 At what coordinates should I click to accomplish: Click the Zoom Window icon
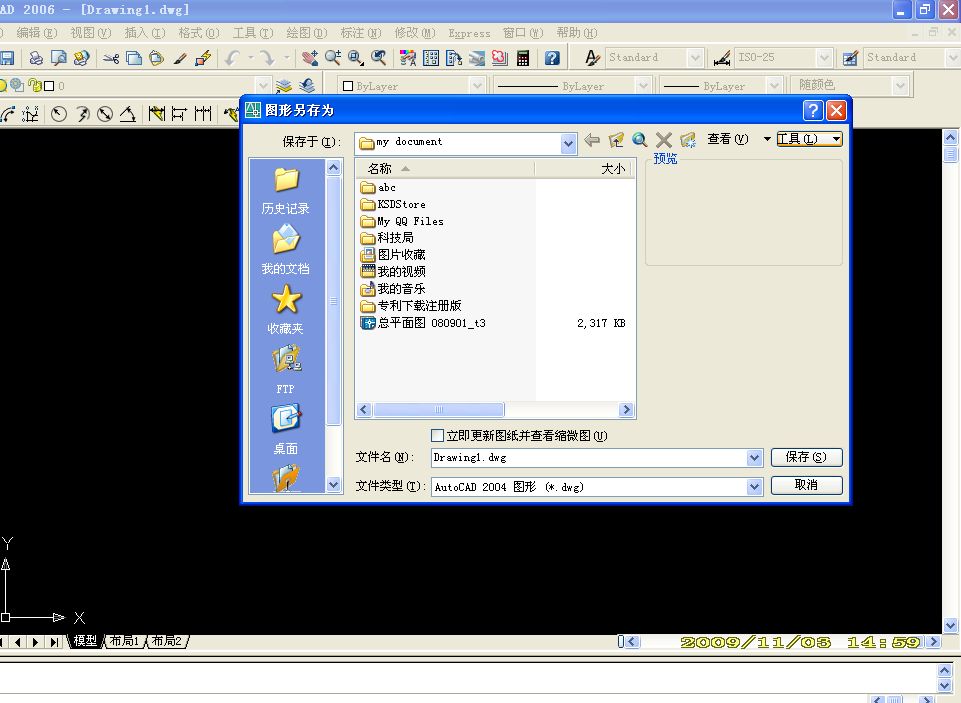click(355, 58)
